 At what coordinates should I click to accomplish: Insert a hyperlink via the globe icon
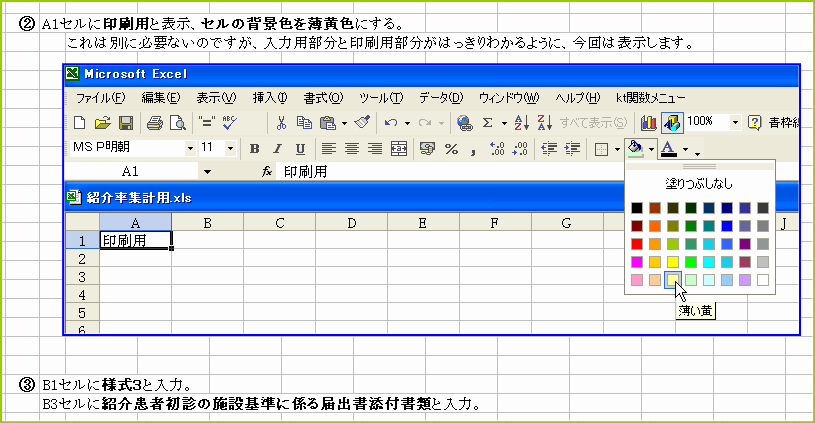[x=464, y=123]
